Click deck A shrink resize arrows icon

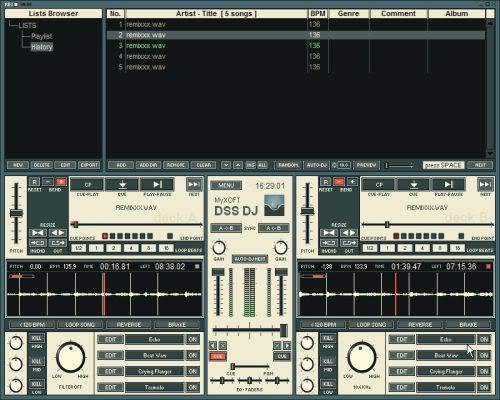point(38,233)
